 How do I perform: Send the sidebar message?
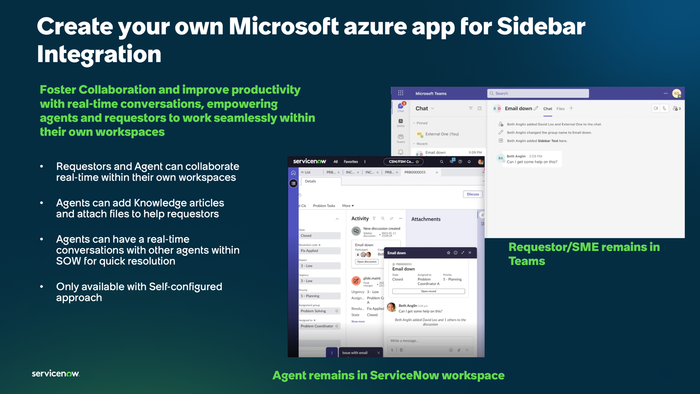(467, 350)
